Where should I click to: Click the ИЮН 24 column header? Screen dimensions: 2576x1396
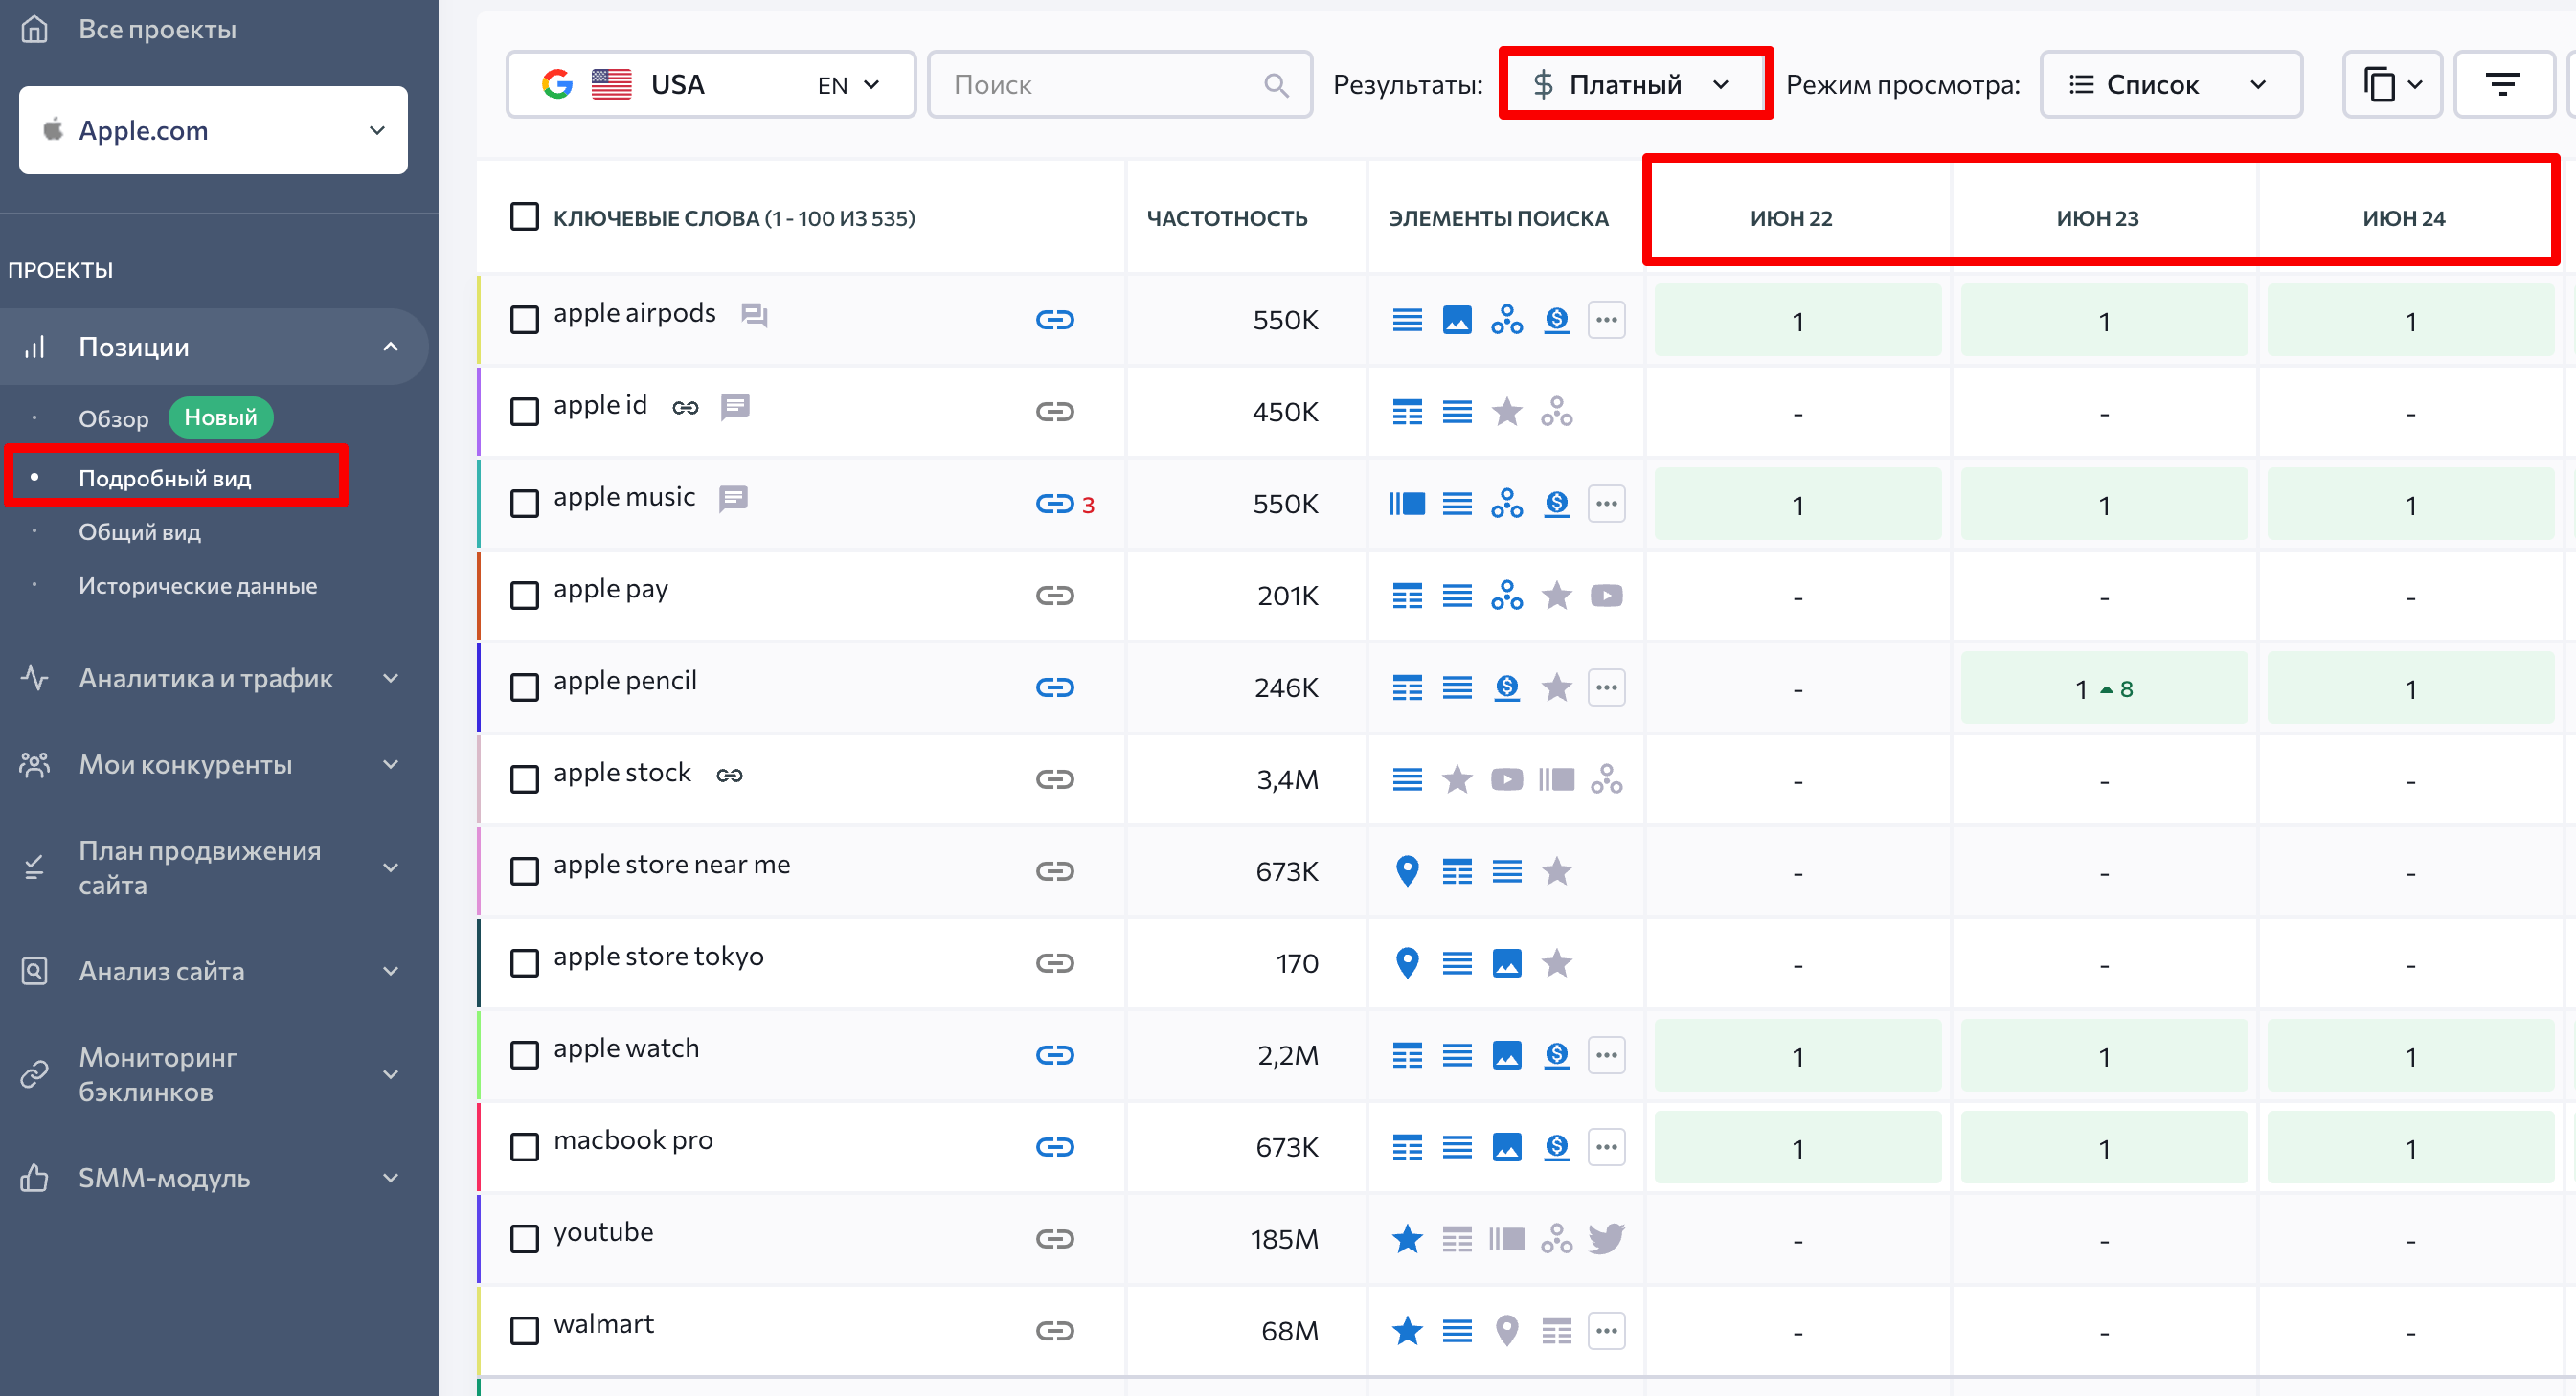[x=2403, y=218]
